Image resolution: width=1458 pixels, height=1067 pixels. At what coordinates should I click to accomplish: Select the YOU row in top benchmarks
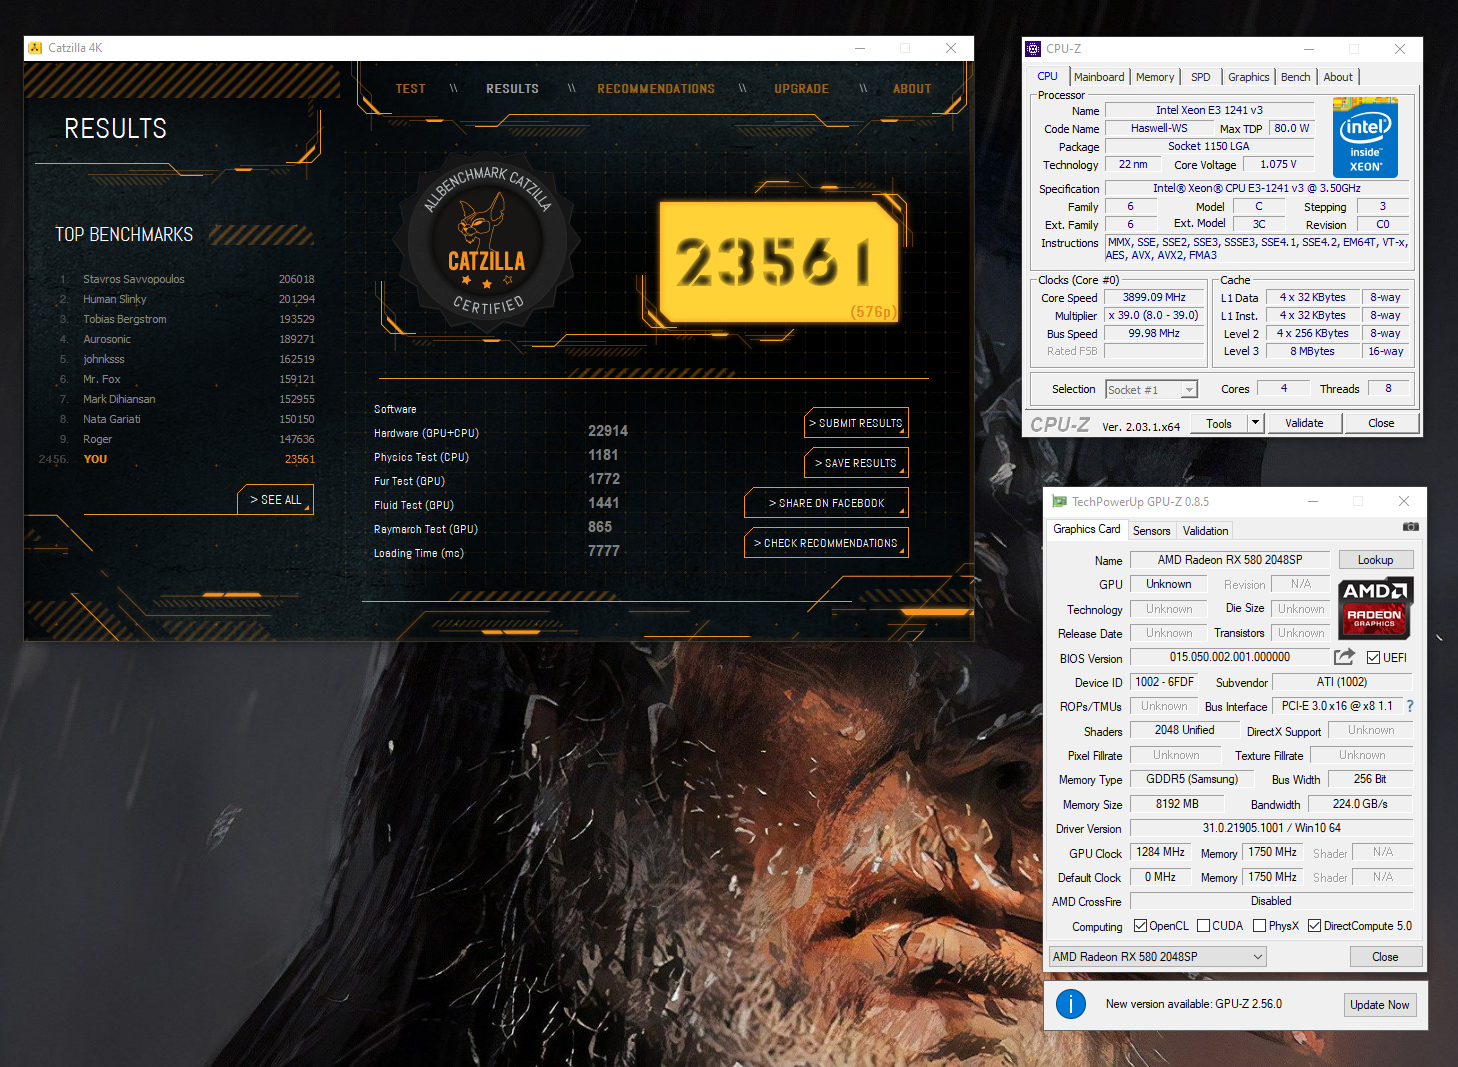(177, 459)
